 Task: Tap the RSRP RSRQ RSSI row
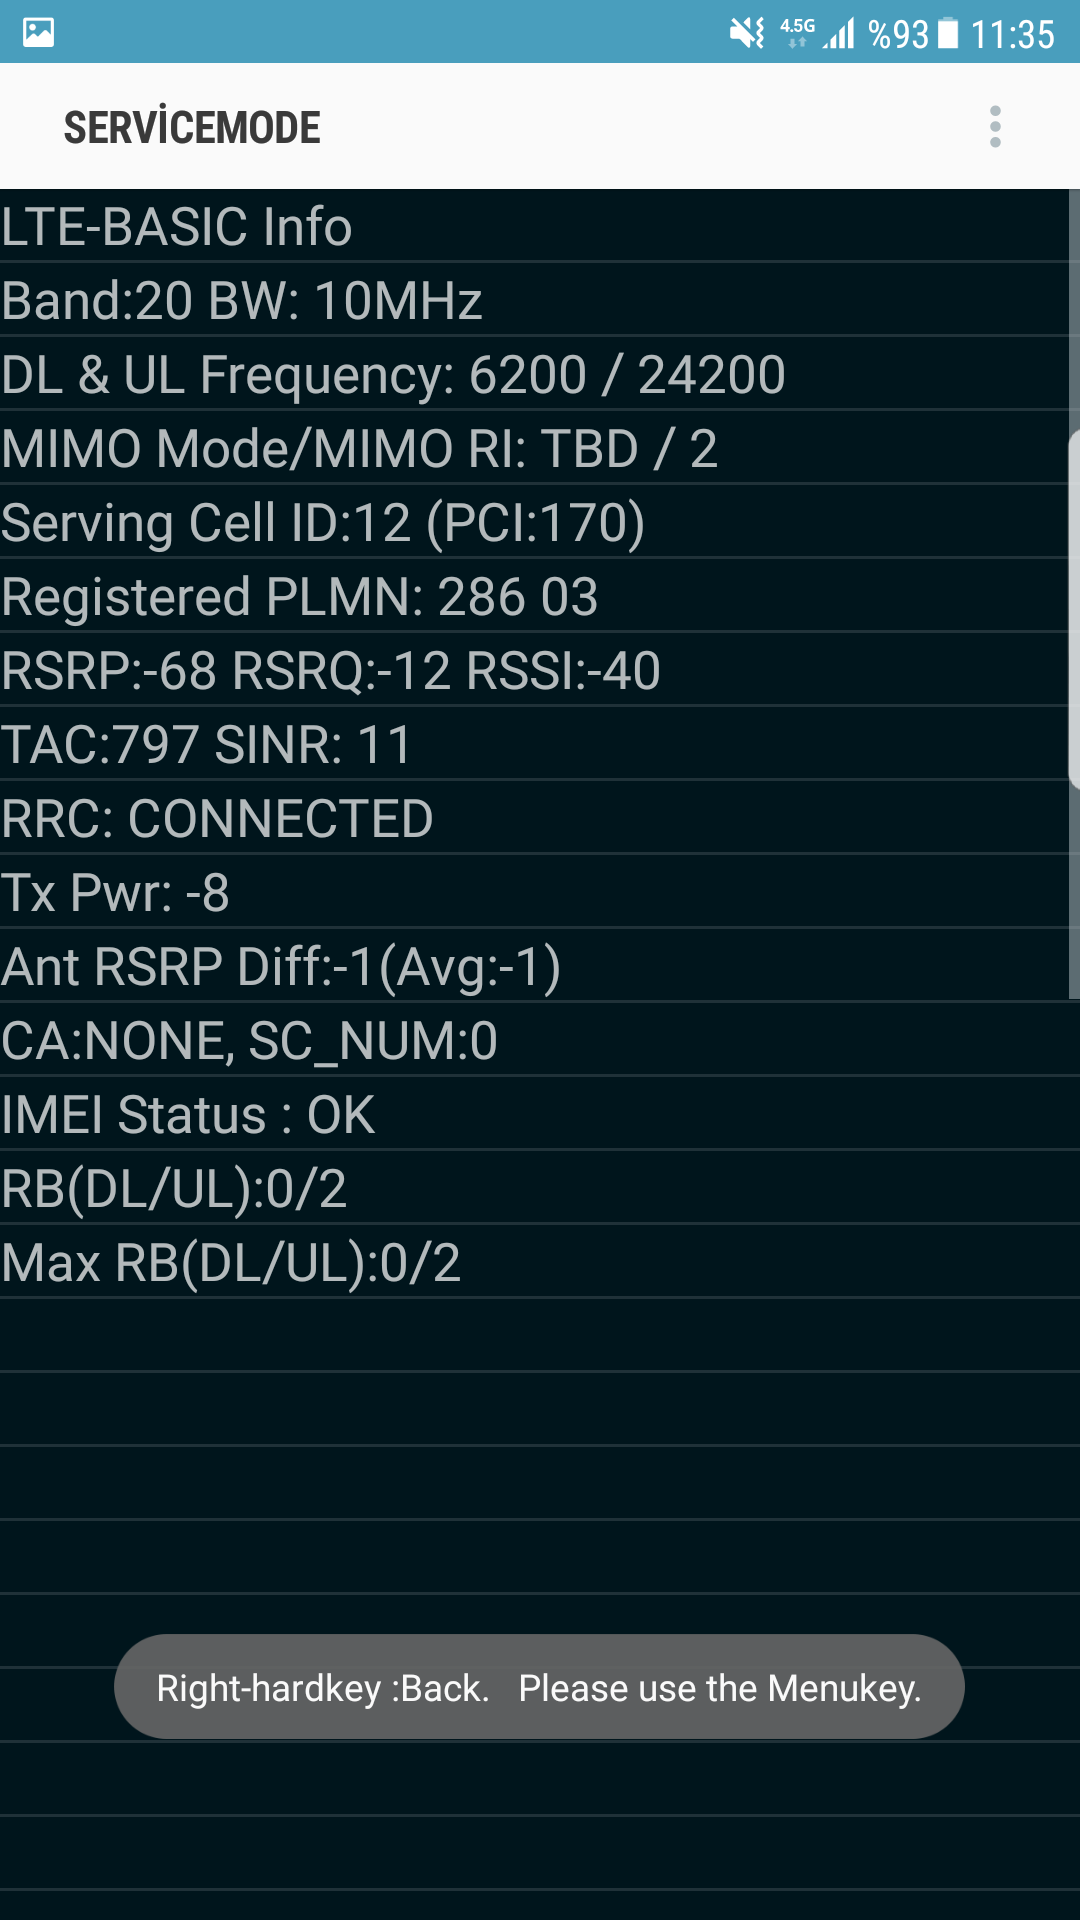(x=534, y=670)
